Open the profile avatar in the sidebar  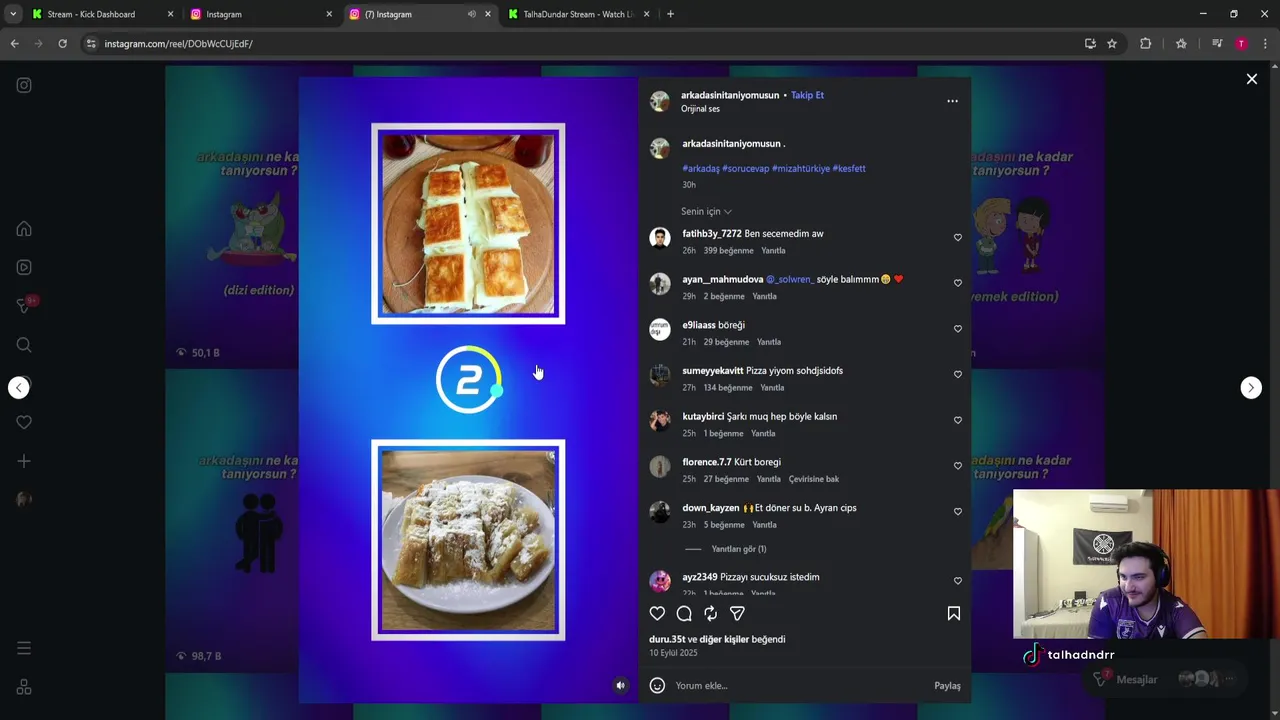(x=24, y=499)
